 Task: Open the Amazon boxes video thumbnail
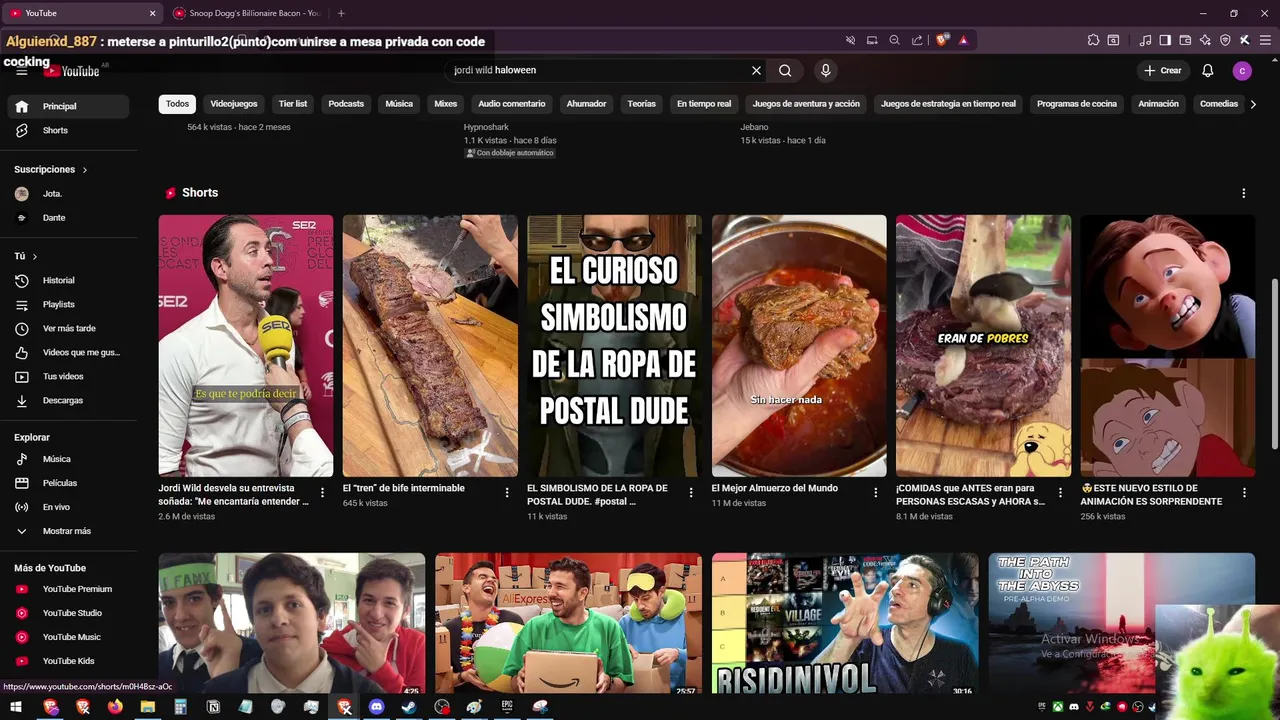pyautogui.click(x=568, y=623)
